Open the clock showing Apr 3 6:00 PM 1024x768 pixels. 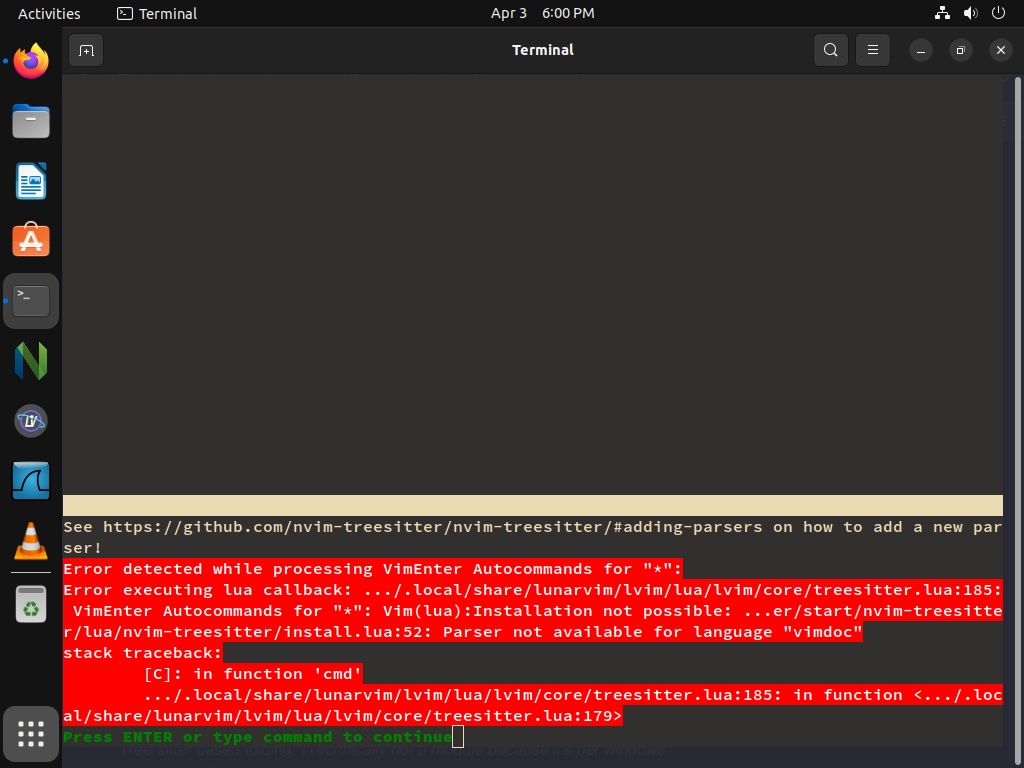click(543, 14)
